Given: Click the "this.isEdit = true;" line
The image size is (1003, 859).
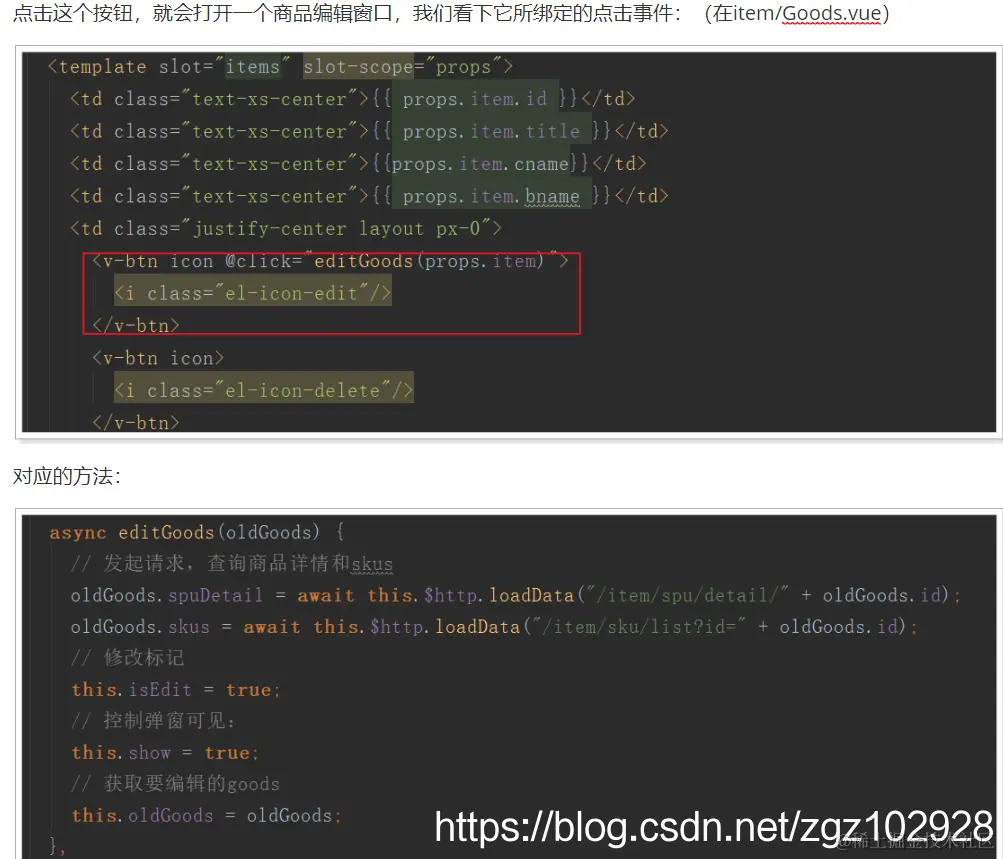Looking at the screenshot, I should coord(176,690).
